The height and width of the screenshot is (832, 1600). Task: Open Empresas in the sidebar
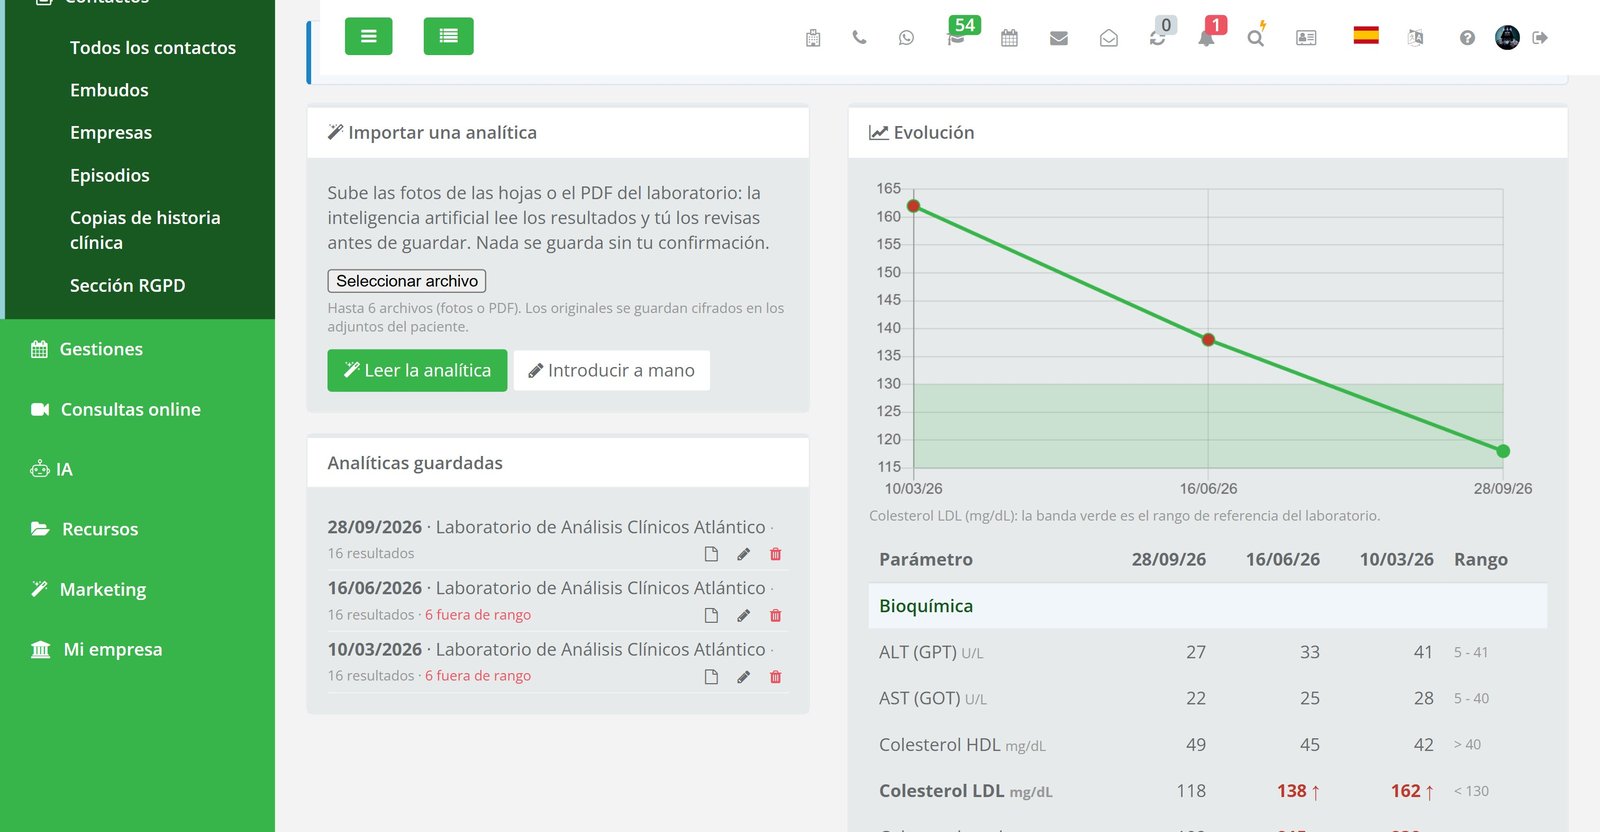pos(111,133)
